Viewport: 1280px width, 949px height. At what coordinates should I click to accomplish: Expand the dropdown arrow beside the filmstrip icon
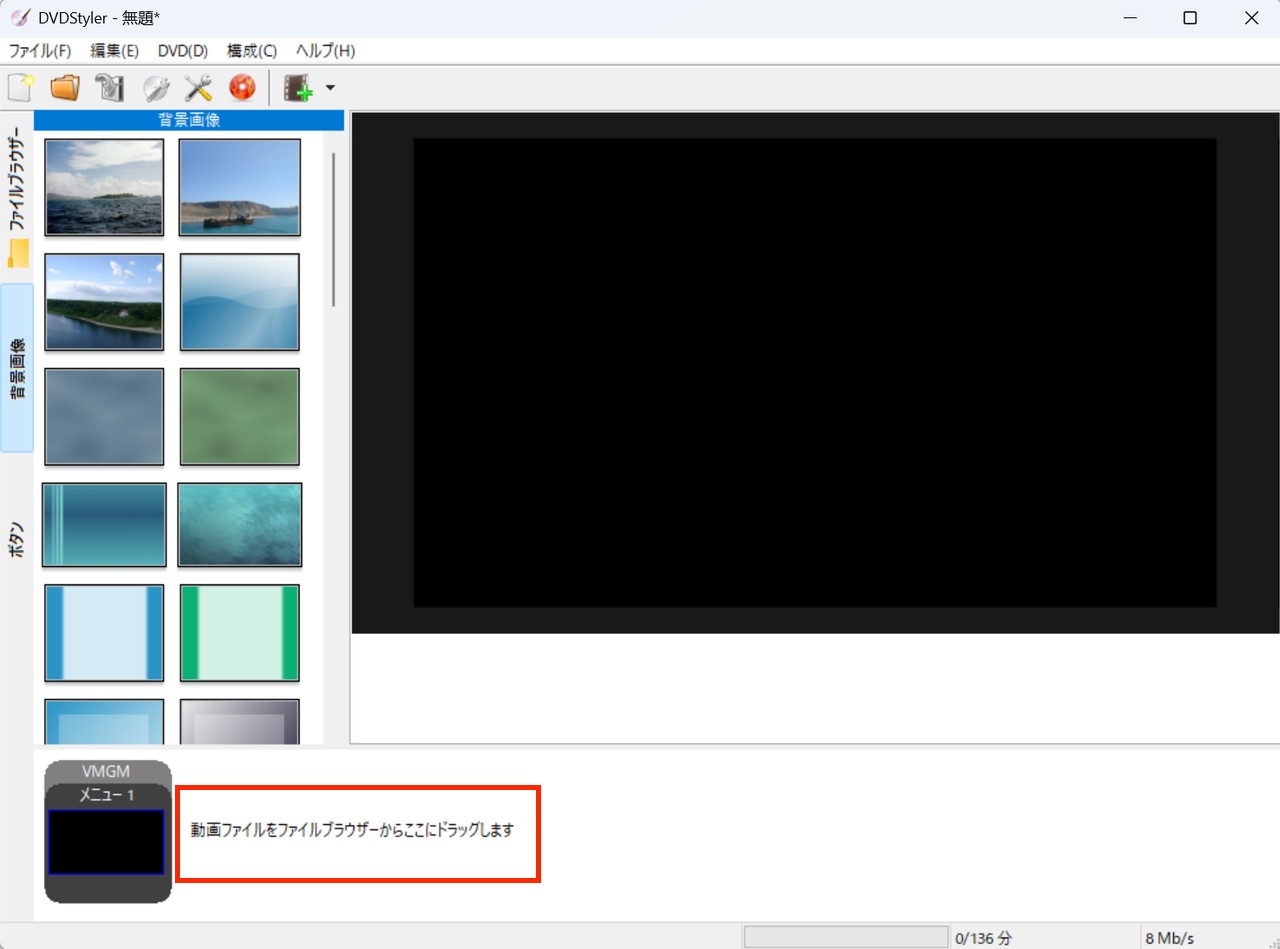pos(329,88)
